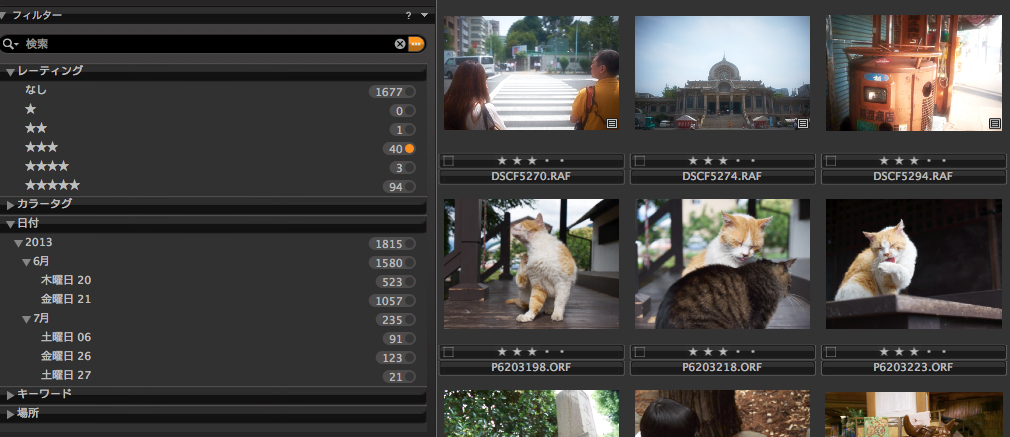Collapse the レーティング section
The image size is (1010, 437).
pos(10,71)
